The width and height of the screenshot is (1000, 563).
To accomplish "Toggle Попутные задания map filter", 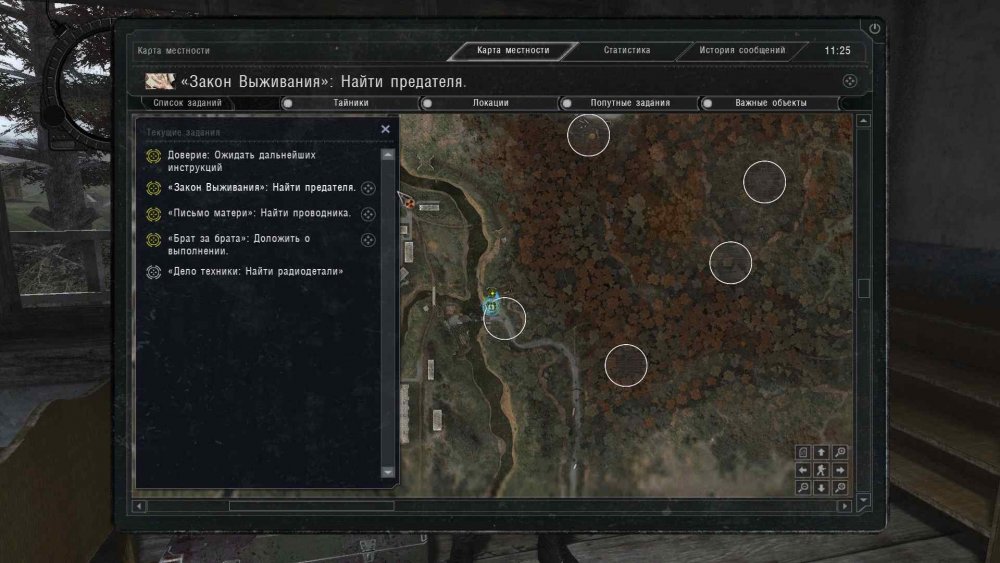I will coord(629,103).
